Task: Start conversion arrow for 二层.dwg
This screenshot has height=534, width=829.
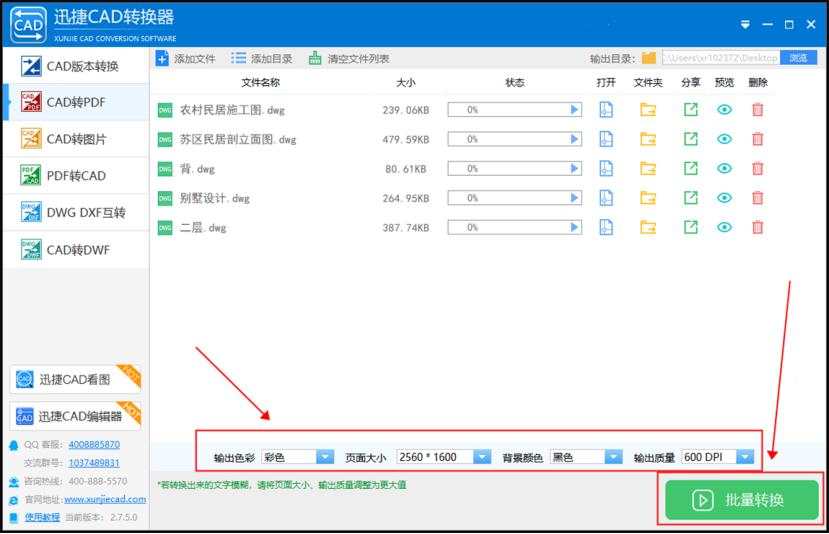Action: coord(575,227)
